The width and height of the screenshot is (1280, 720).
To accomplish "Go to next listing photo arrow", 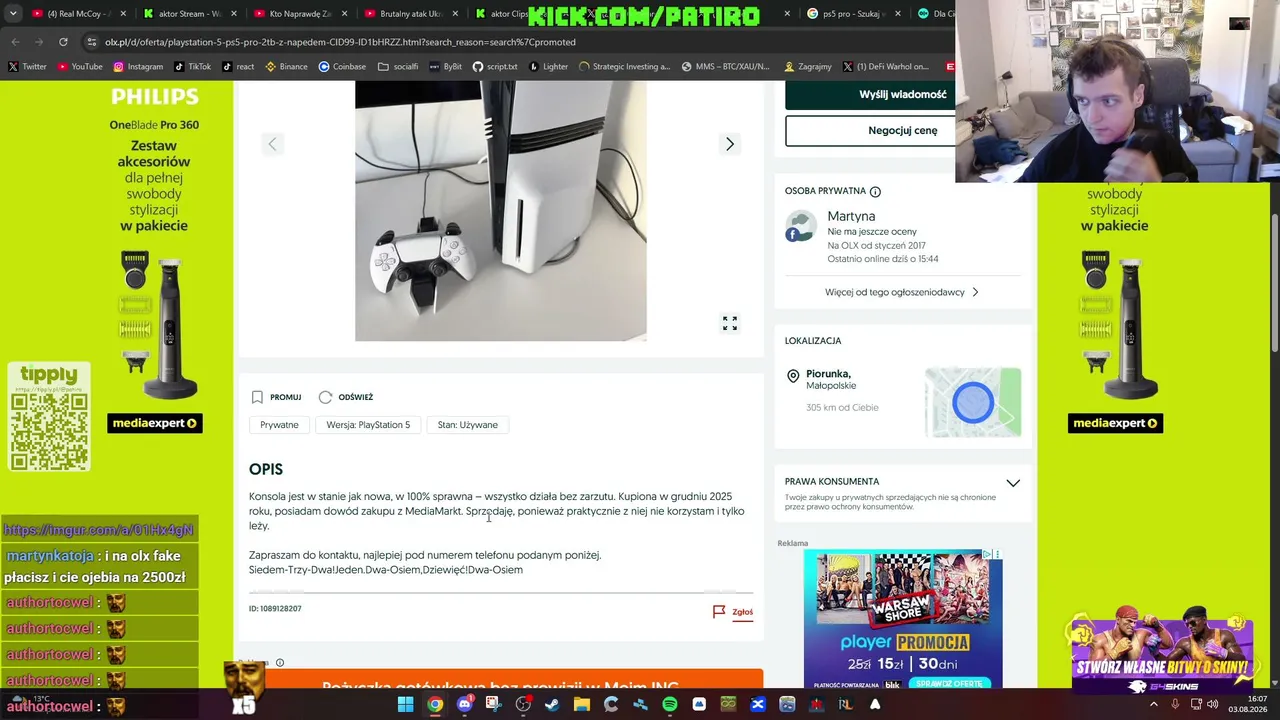I will click(x=729, y=144).
